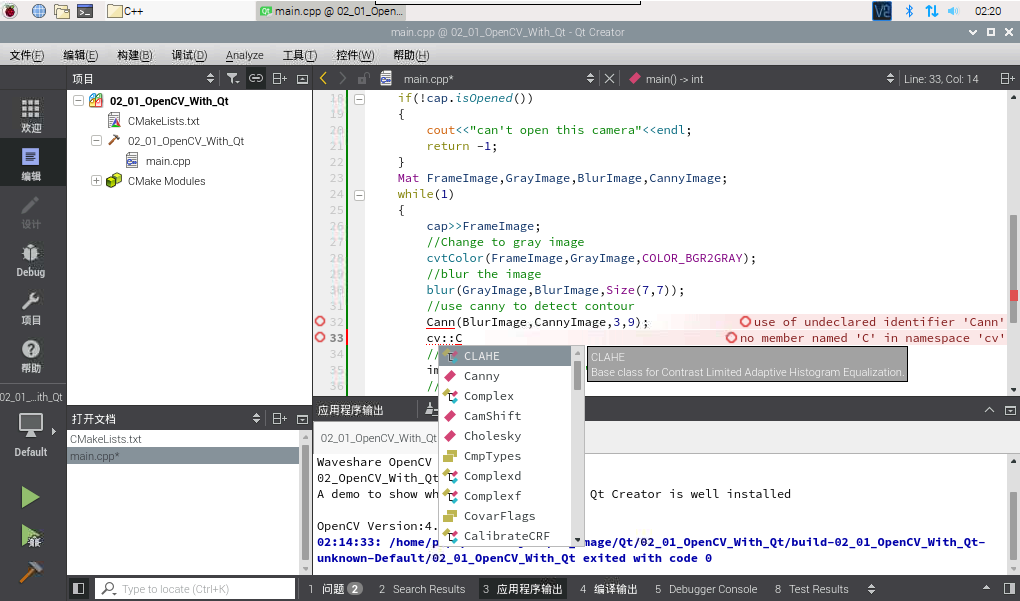Open the Analyze menu

pyautogui.click(x=245, y=55)
